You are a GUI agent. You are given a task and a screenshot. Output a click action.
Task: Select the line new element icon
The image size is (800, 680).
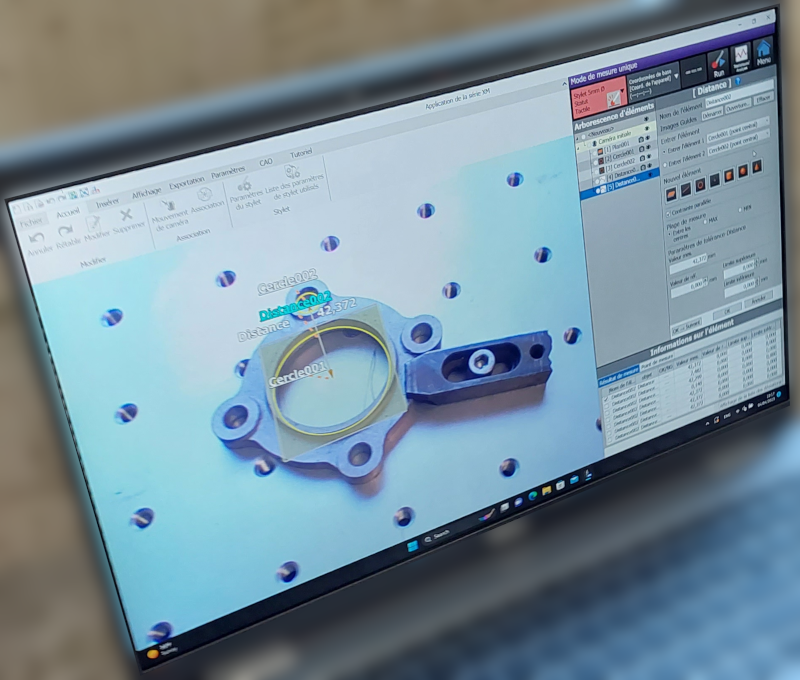[686, 189]
